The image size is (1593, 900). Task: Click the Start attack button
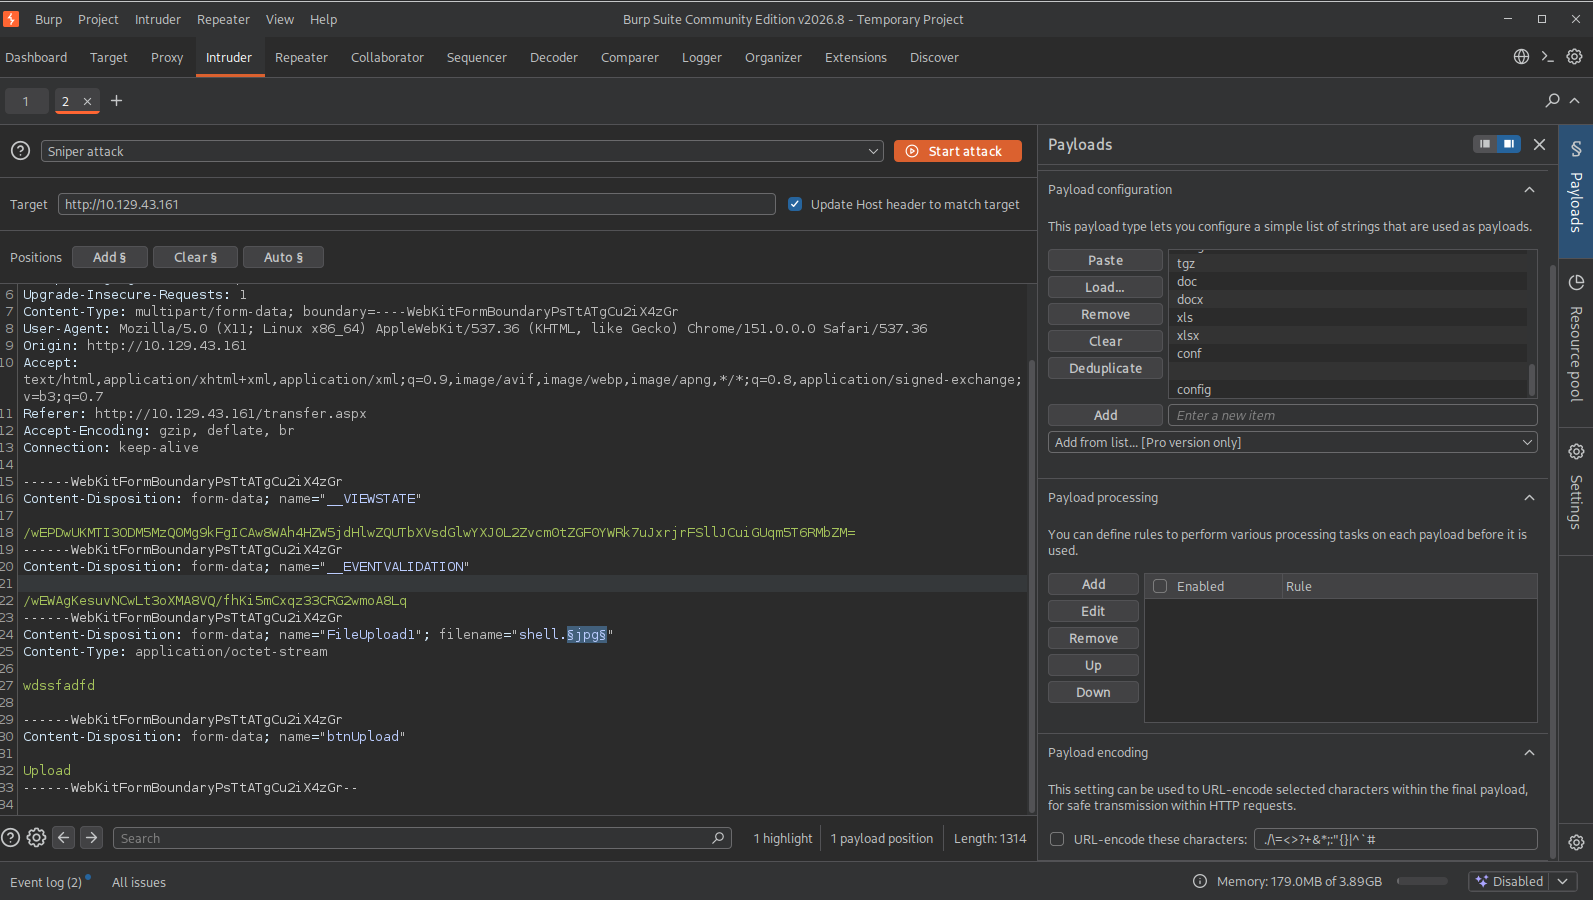958,151
